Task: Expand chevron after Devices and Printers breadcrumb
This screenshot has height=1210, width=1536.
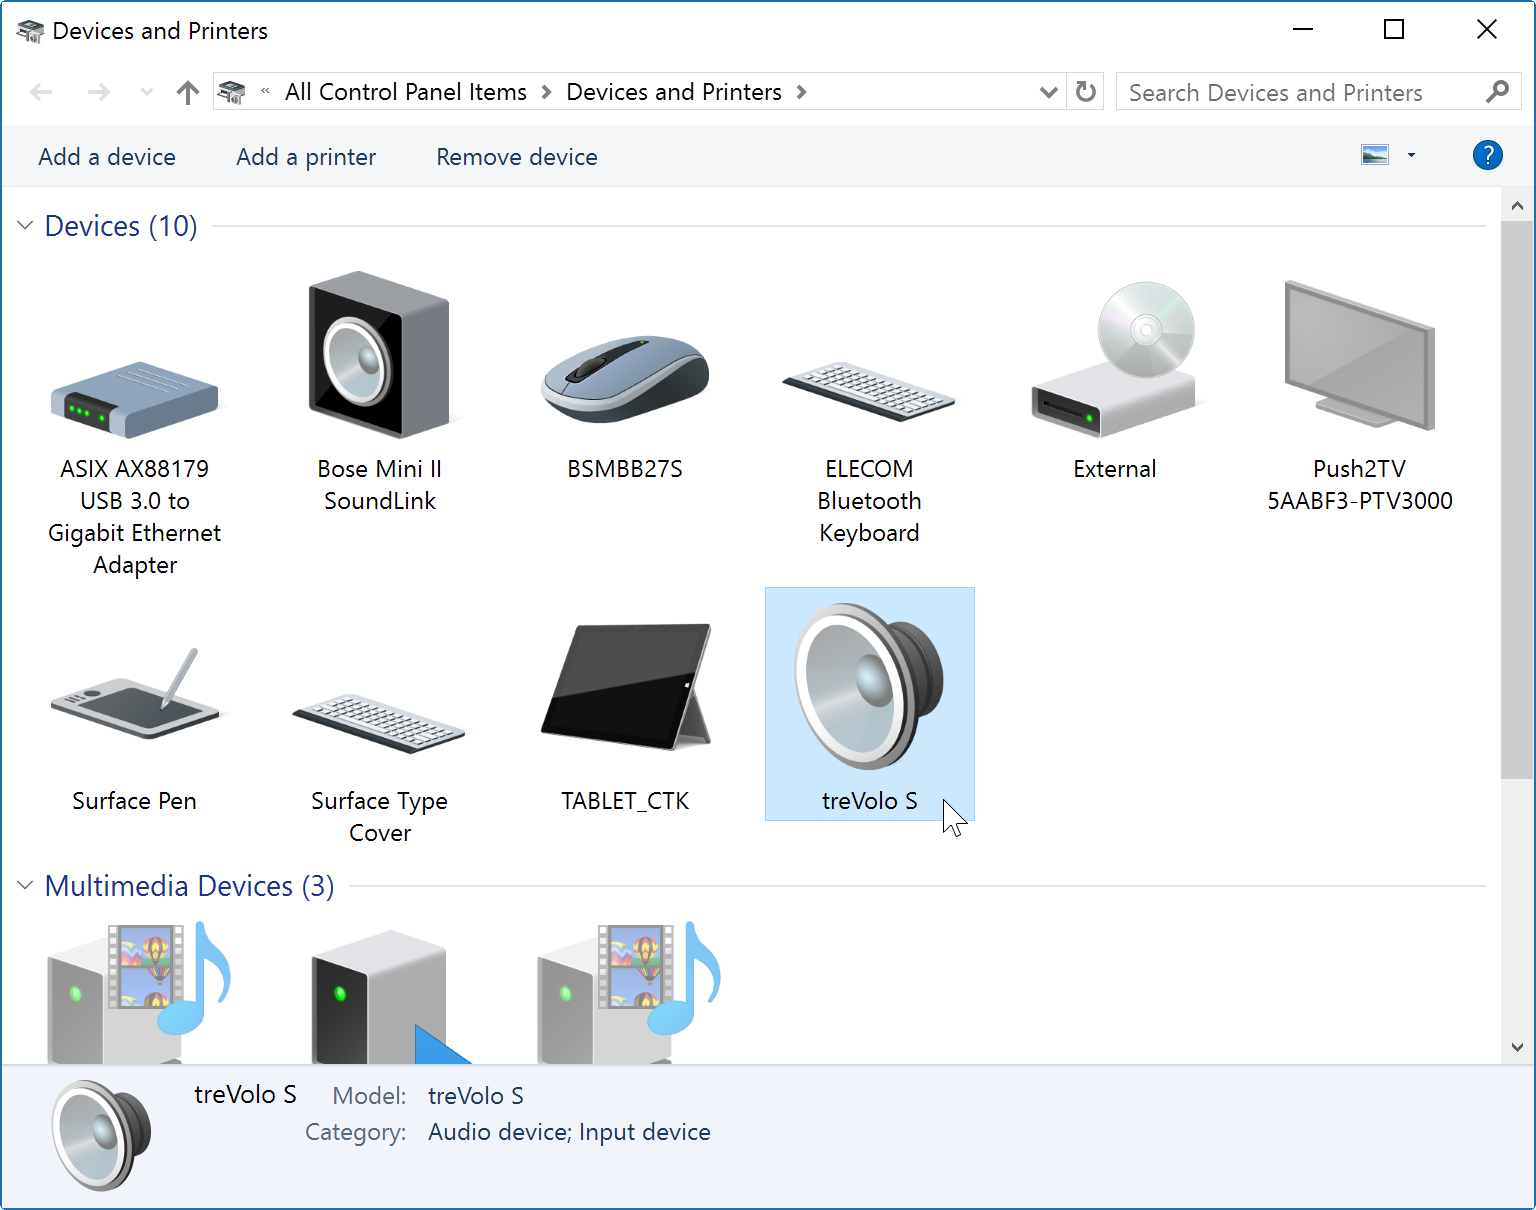Action: click(x=801, y=92)
